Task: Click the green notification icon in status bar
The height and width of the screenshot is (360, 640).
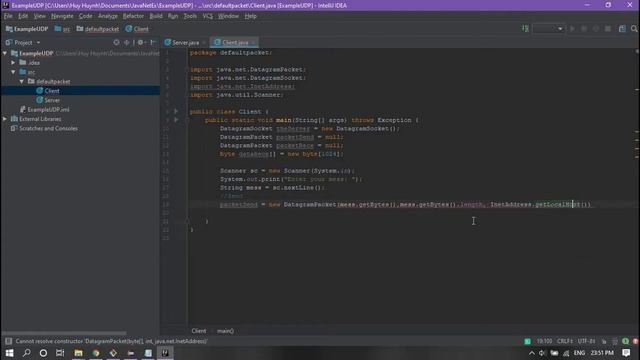Action: (x=625, y=341)
